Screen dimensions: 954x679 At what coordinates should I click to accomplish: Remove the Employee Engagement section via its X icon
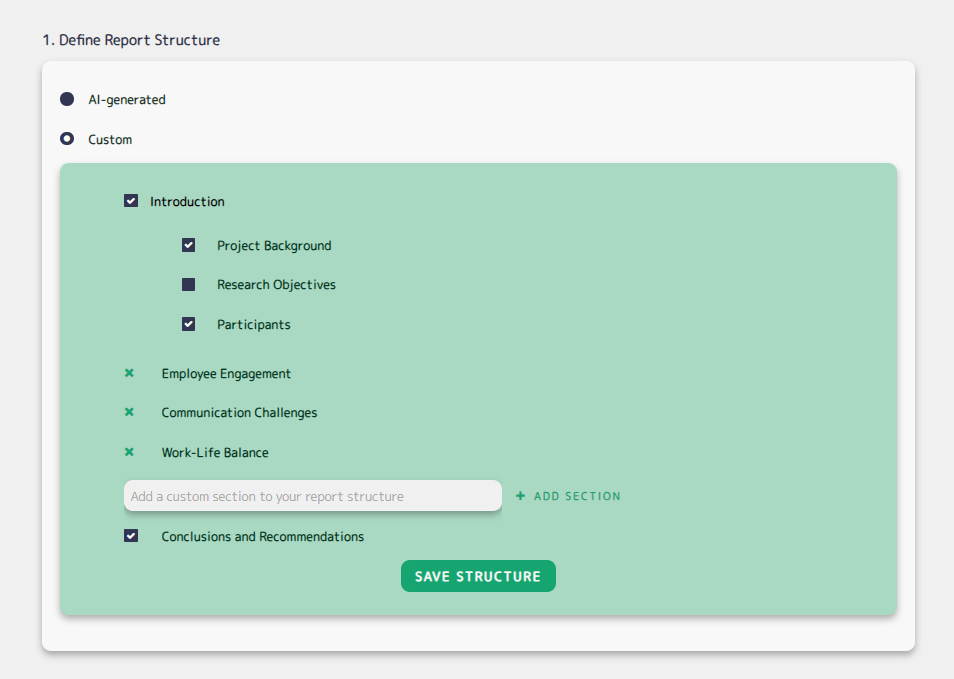pyautogui.click(x=129, y=373)
